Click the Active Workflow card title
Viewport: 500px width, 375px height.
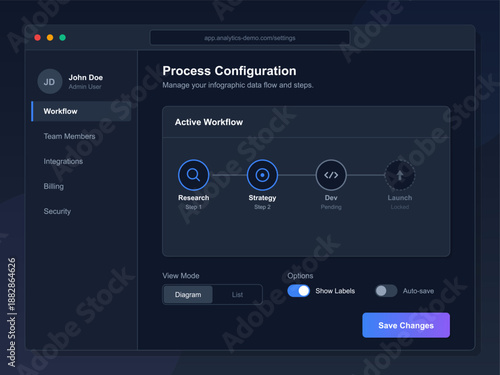tap(209, 122)
